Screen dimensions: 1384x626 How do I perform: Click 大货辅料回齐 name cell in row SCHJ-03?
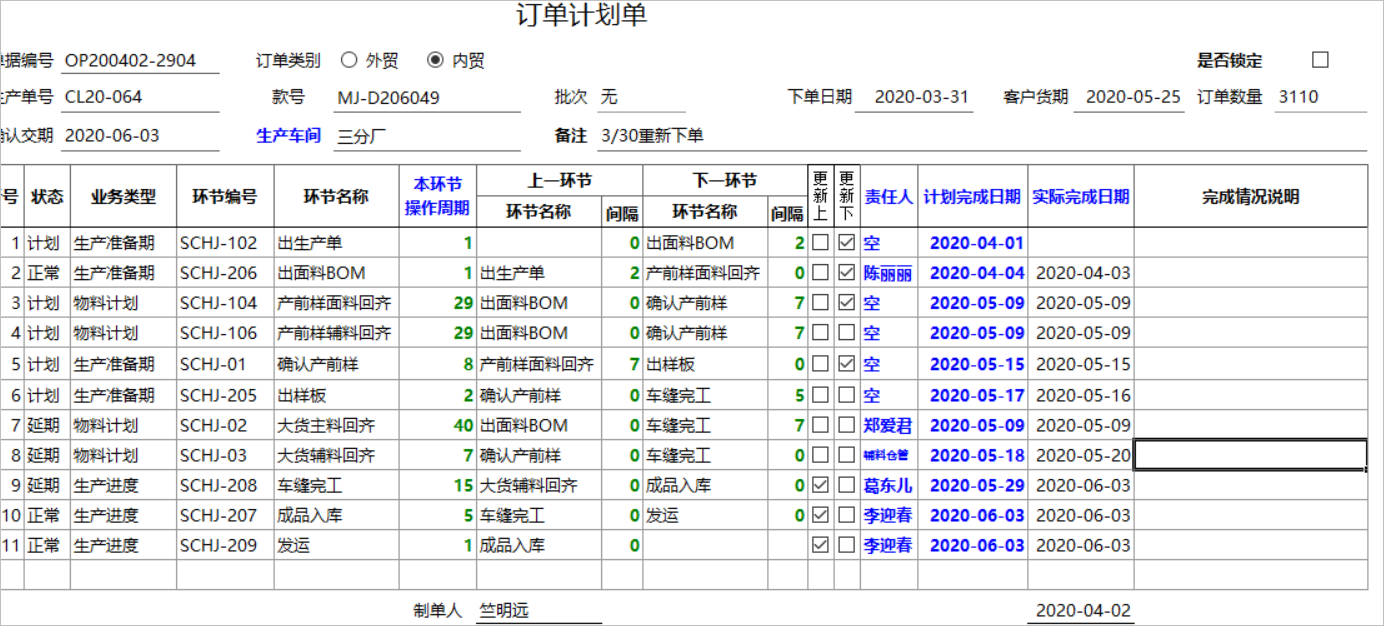pyautogui.click(x=337, y=455)
